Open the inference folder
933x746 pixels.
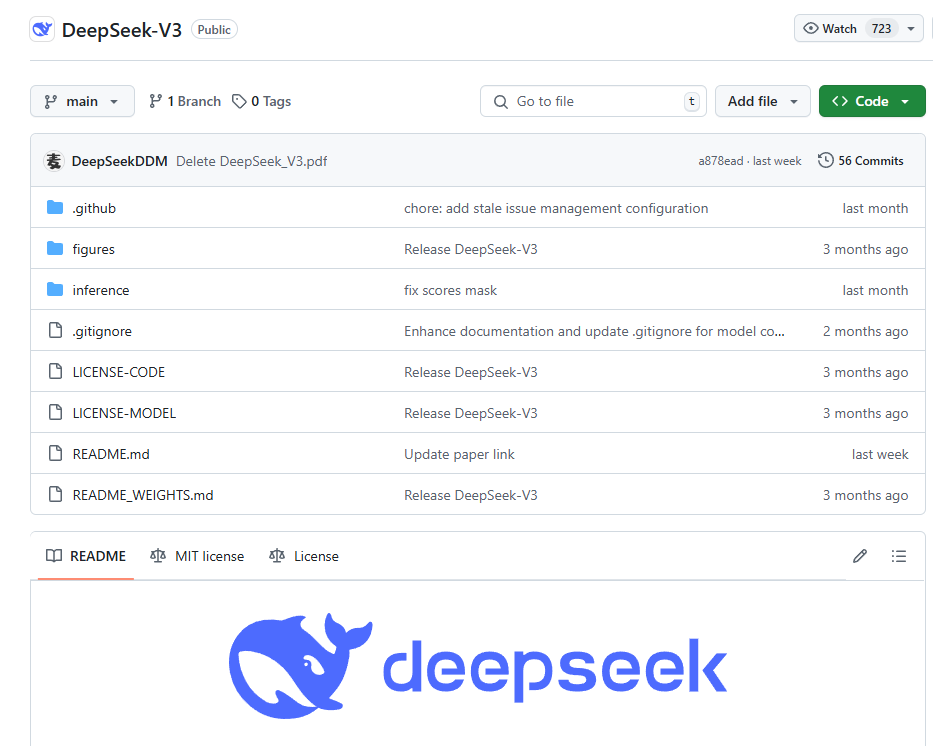tap(101, 290)
